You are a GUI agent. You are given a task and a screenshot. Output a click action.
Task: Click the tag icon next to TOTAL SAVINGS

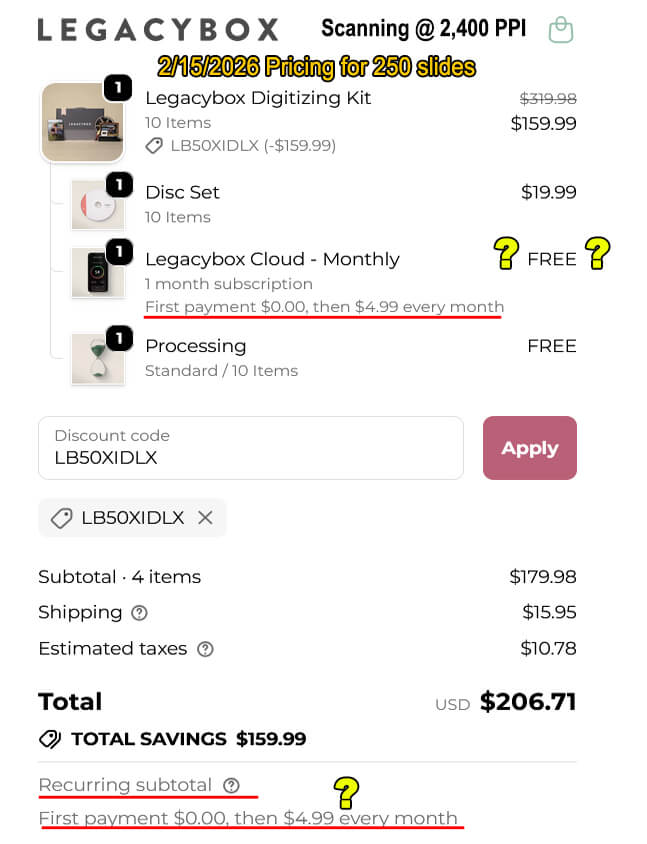coord(50,739)
